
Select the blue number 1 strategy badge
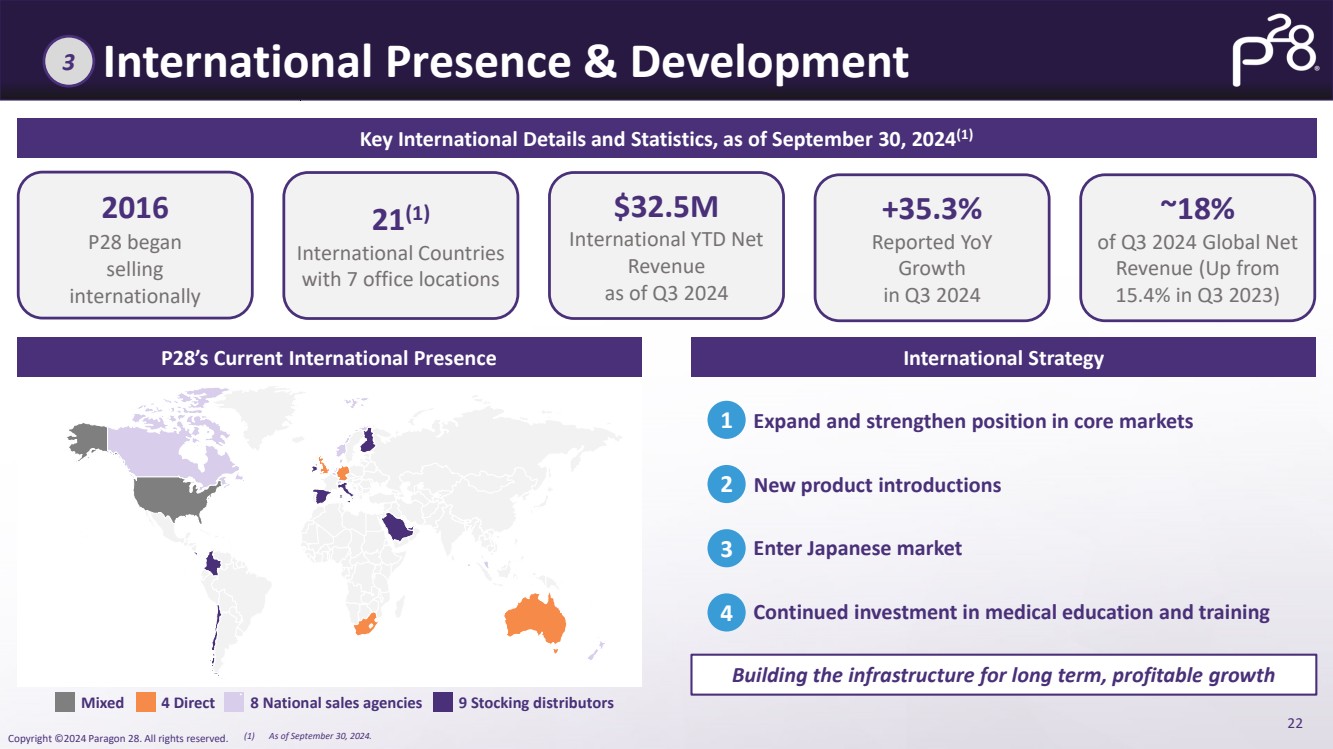coord(727,422)
